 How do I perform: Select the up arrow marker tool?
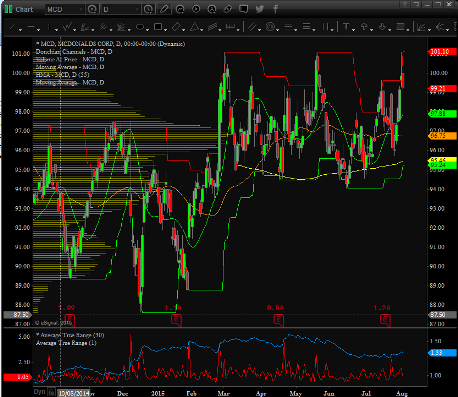coord(364,27)
